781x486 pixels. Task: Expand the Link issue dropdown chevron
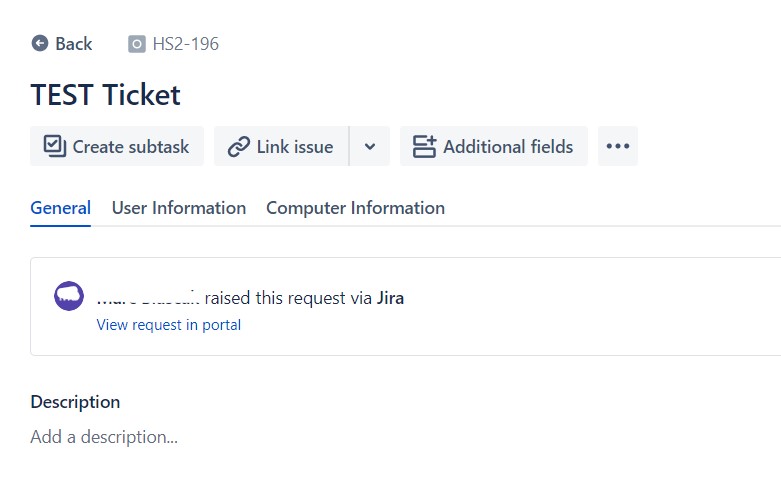click(x=370, y=146)
